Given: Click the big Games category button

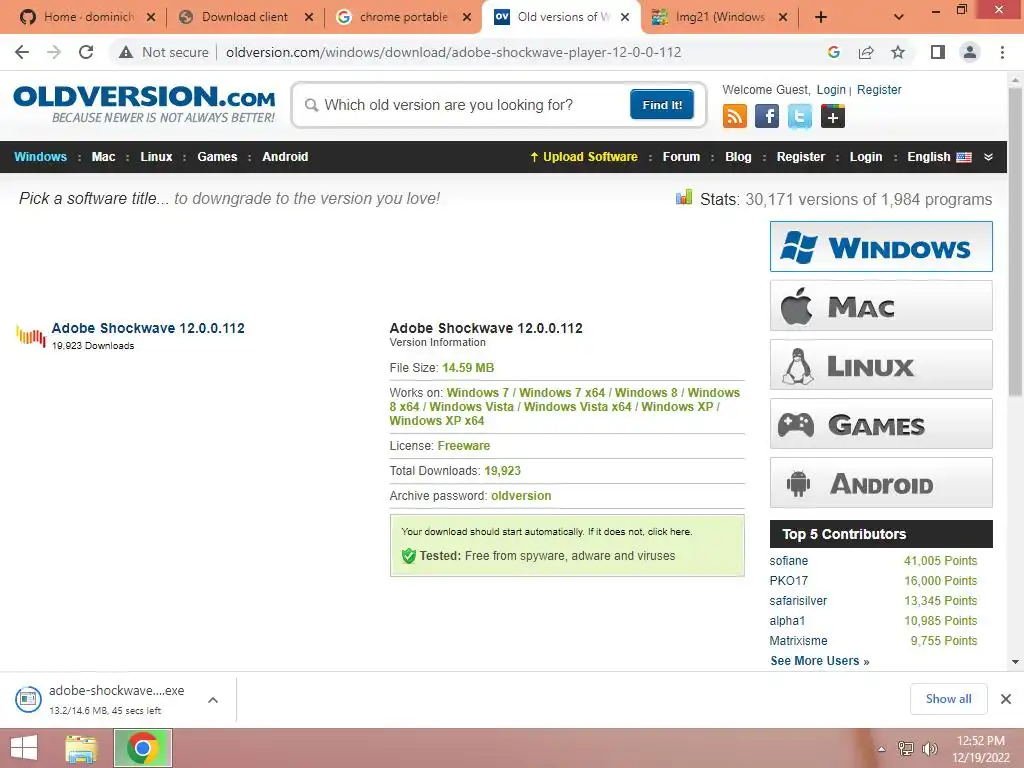Looking at the screenshot, I should 881,424.
